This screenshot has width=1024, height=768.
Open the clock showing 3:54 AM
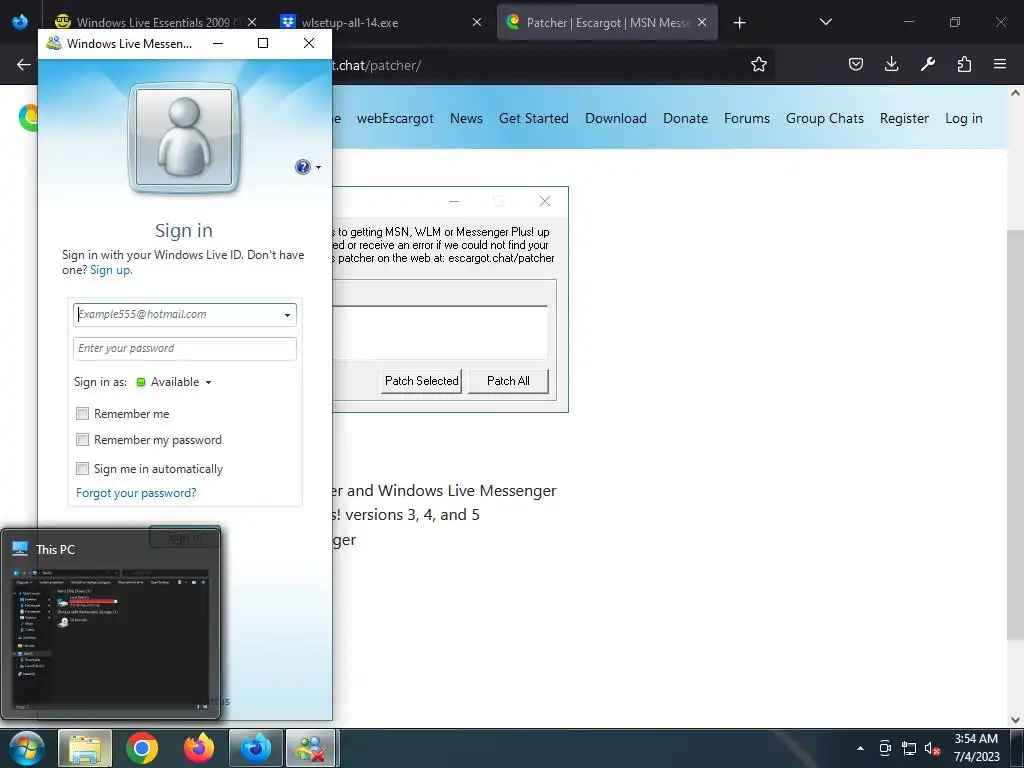click(x=976, y=748)
